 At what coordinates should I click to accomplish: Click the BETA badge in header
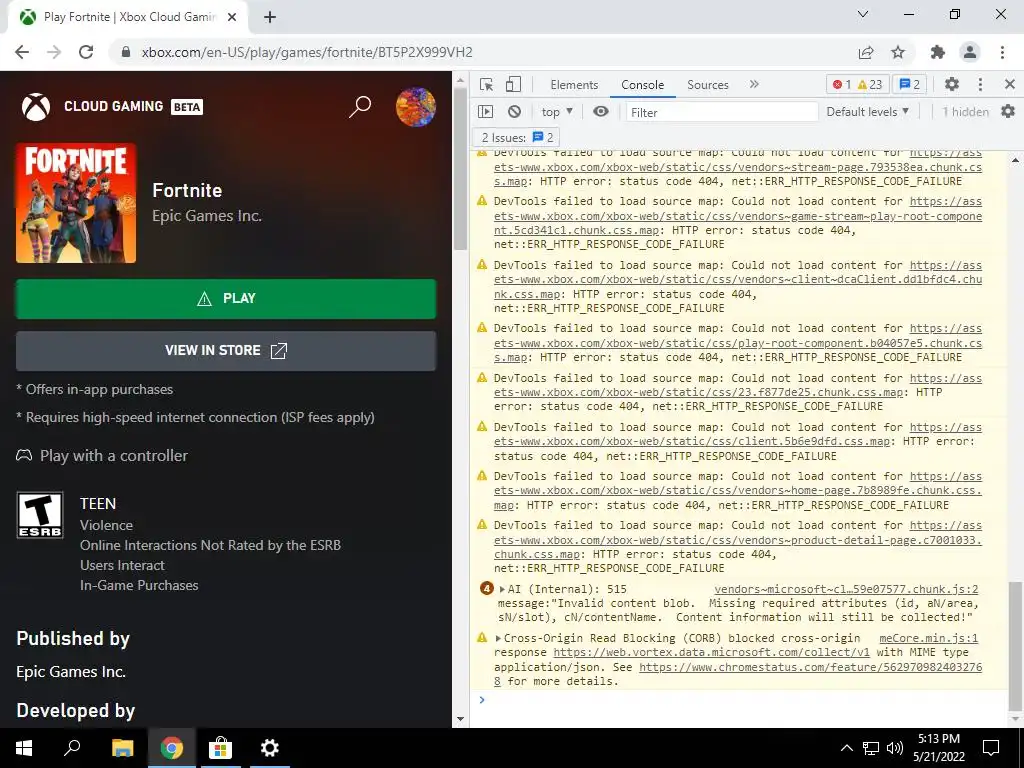tap(187, 106)
